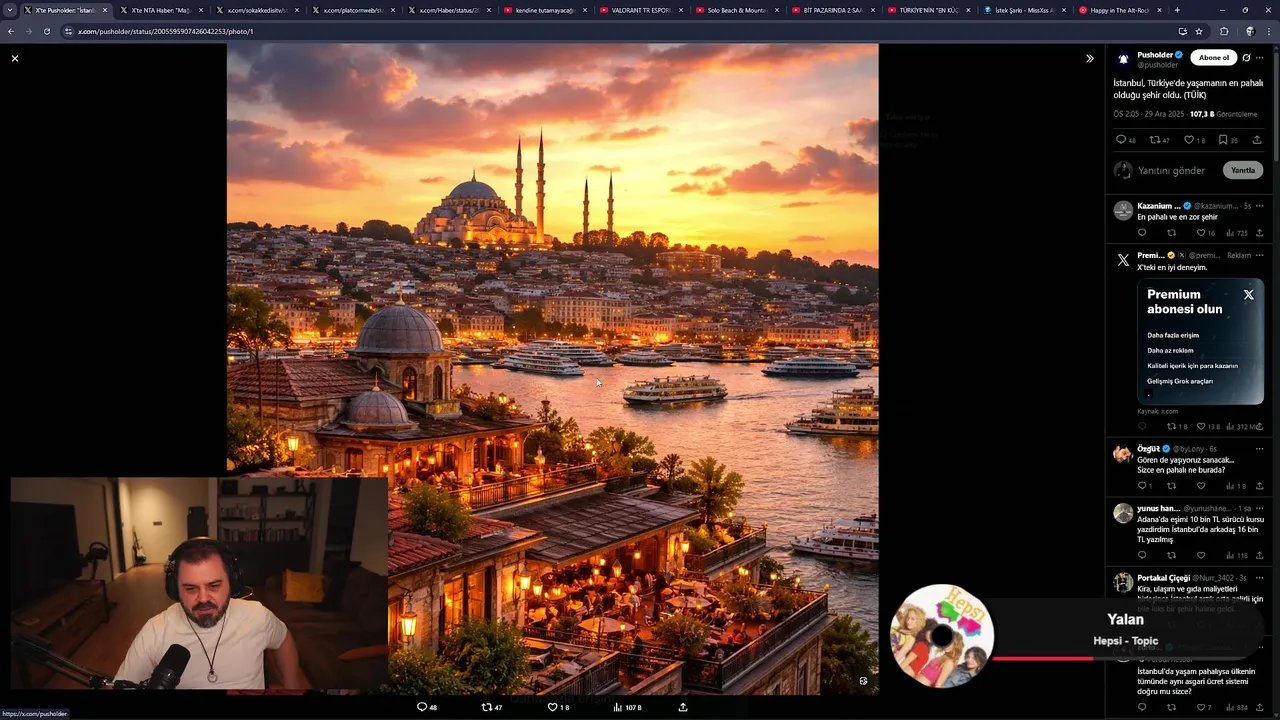The image size is (1280, 720).
Task: Reply to Özgür's comment
Action: pyautogui.click(x=1144, y=486)
